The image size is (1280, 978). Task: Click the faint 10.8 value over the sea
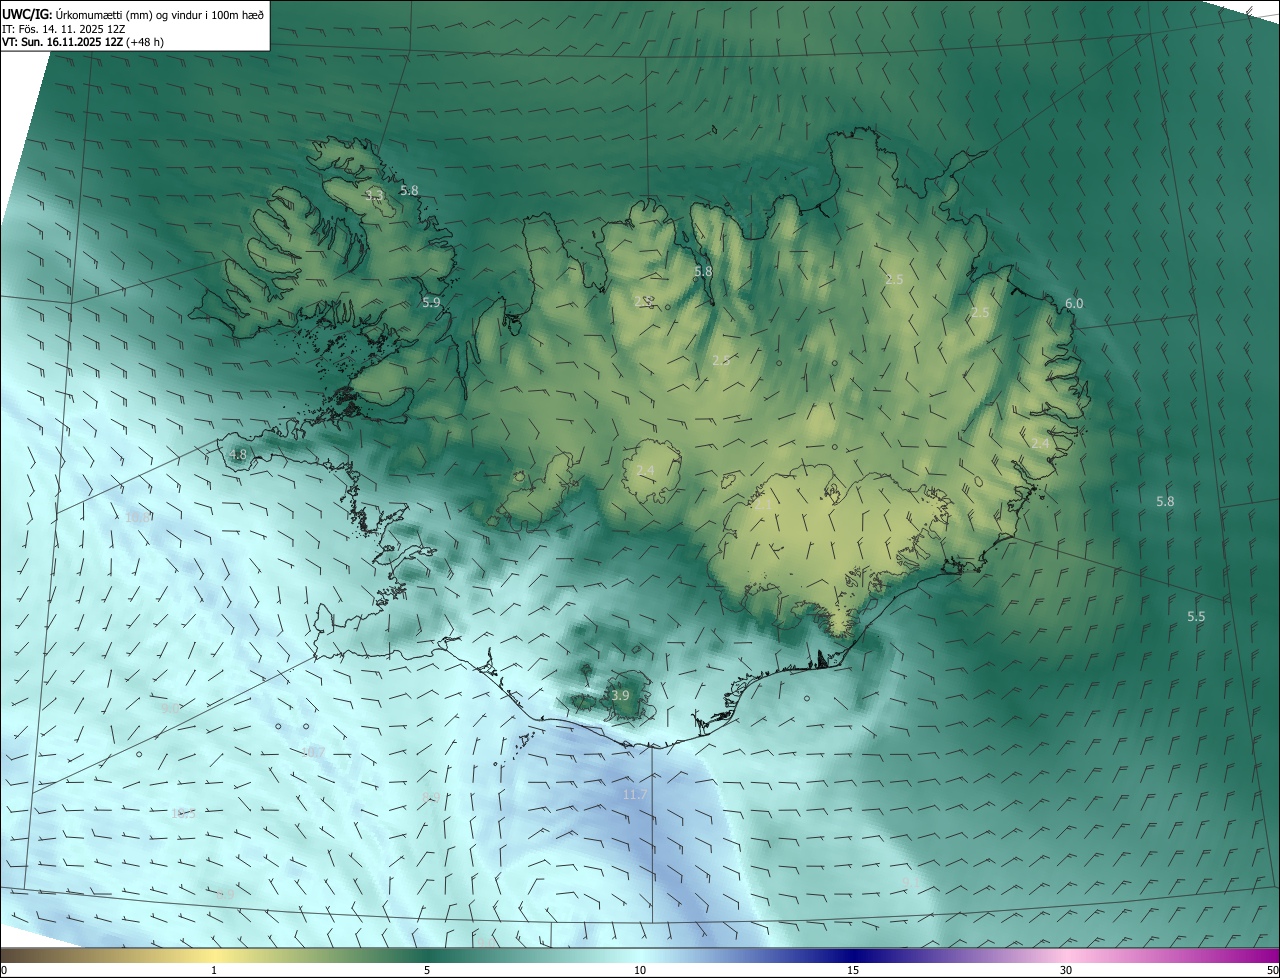click(139, 517)
